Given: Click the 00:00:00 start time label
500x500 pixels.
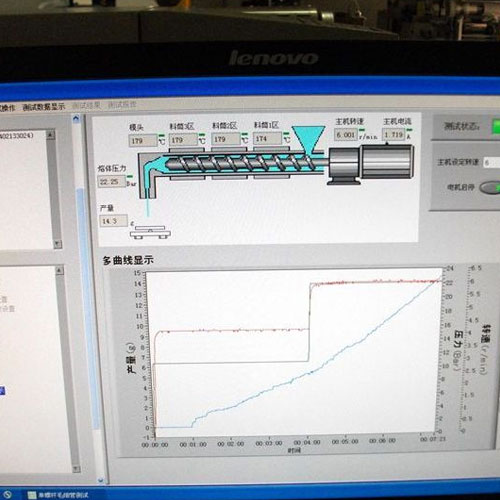Looking at the screenshot, I should 155,445.
